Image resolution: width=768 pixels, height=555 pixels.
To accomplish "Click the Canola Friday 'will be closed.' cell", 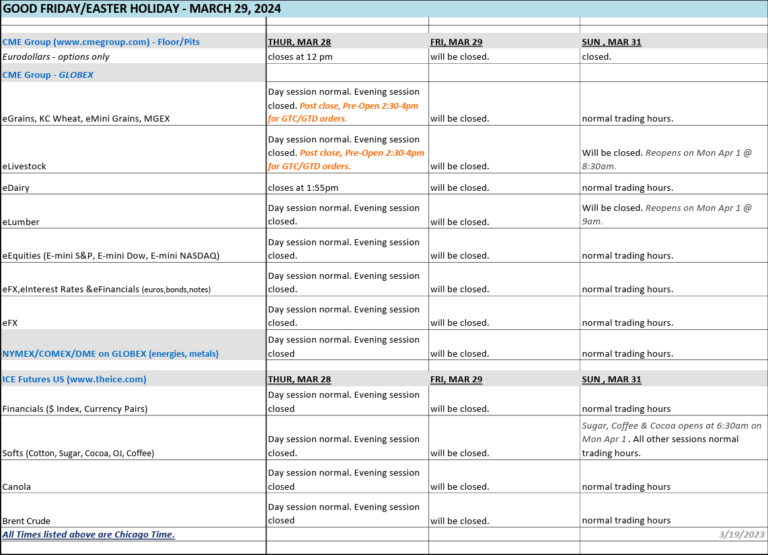I will click(504, 477).
